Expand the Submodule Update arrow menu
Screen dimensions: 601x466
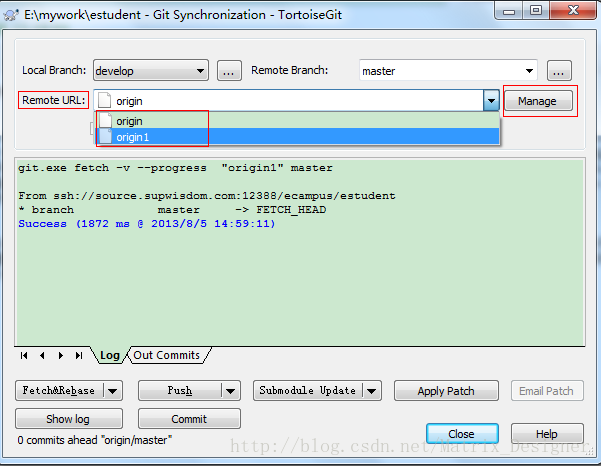pyautogui.click(x=371, y=391)
